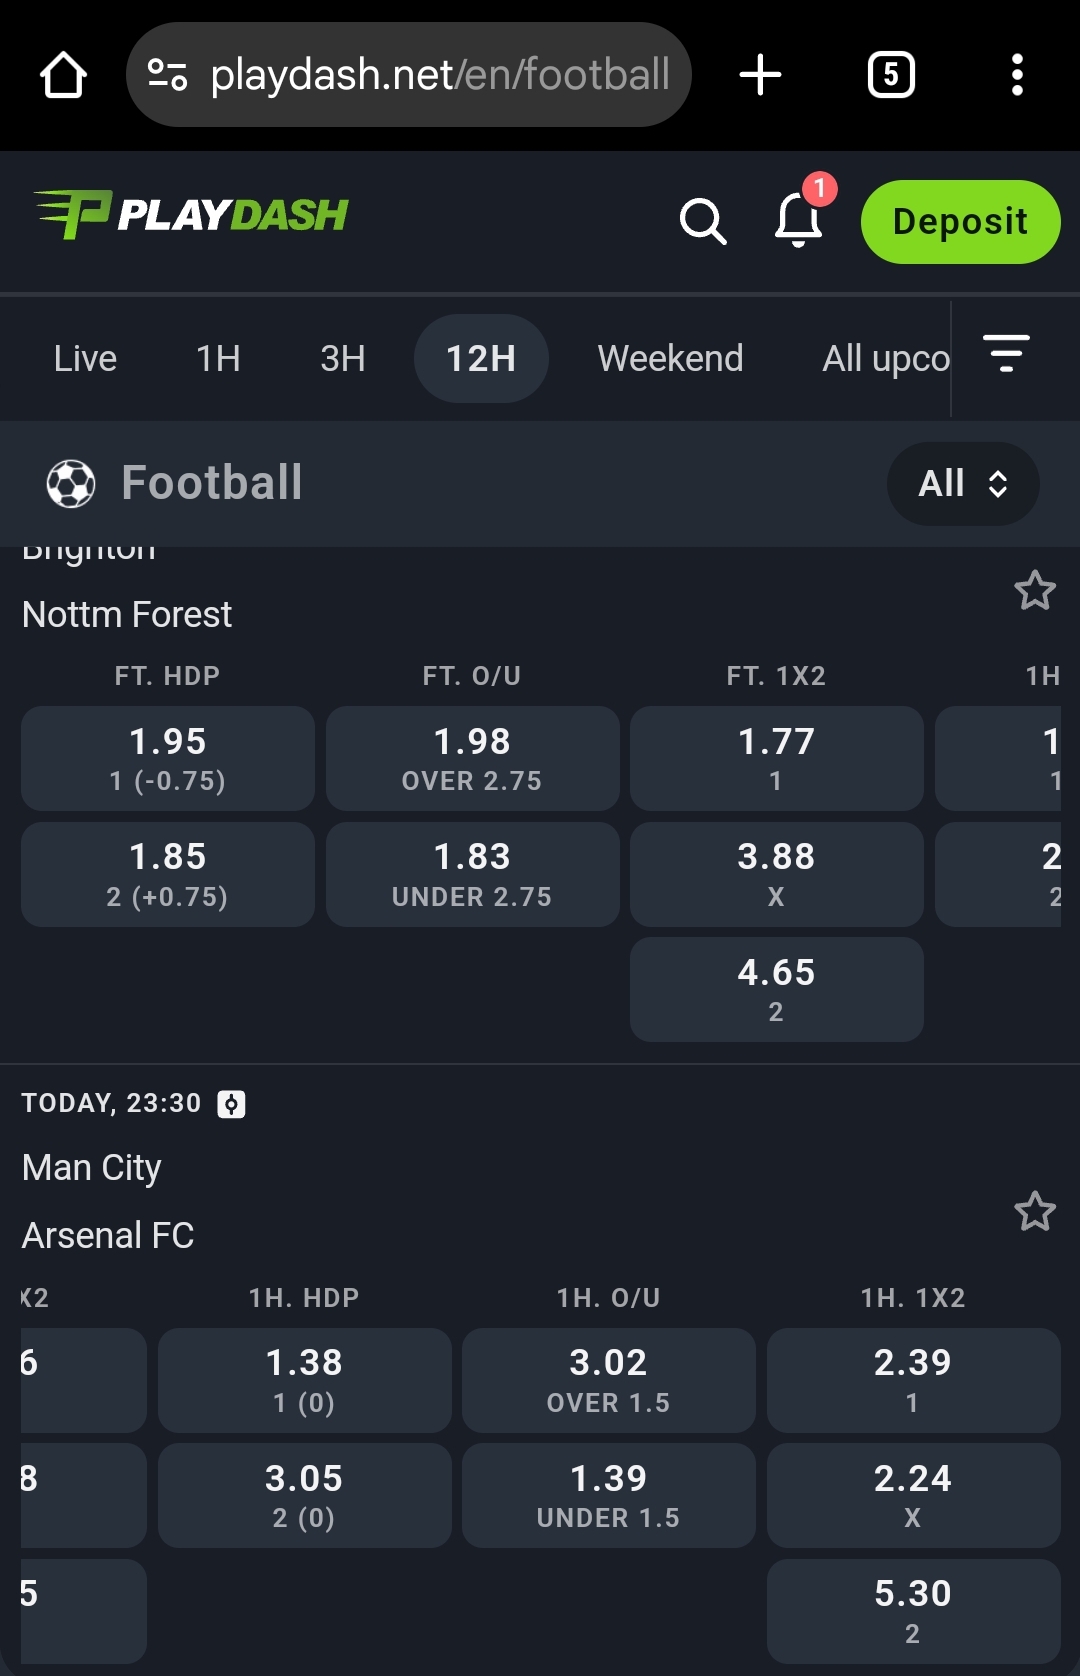Open the tab switcher showing 5 tabs
Image resolution: width=1080 pixels, height=1676 pixels.
pyautogui.click(x=891, y=75)
